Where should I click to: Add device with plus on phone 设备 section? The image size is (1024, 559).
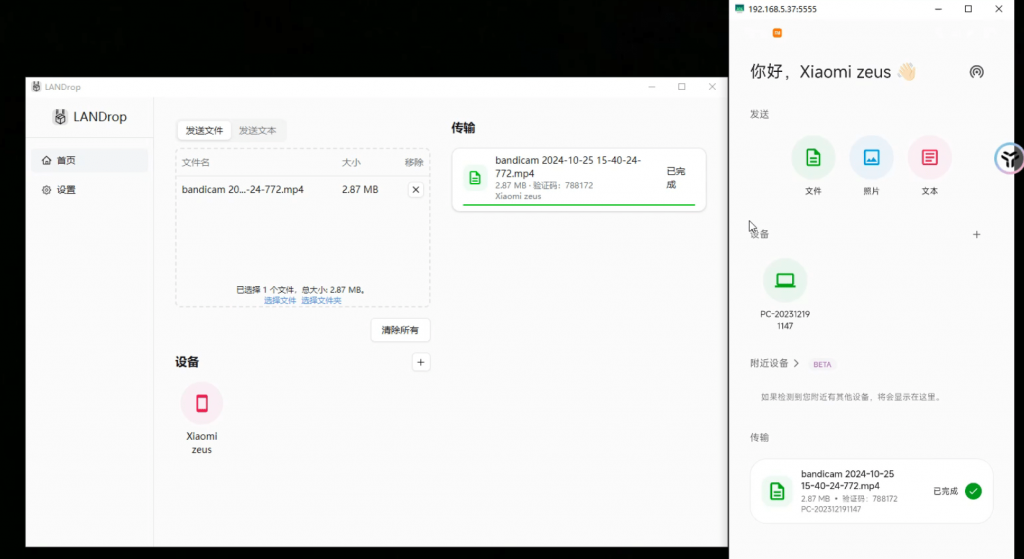coord(977,235)
